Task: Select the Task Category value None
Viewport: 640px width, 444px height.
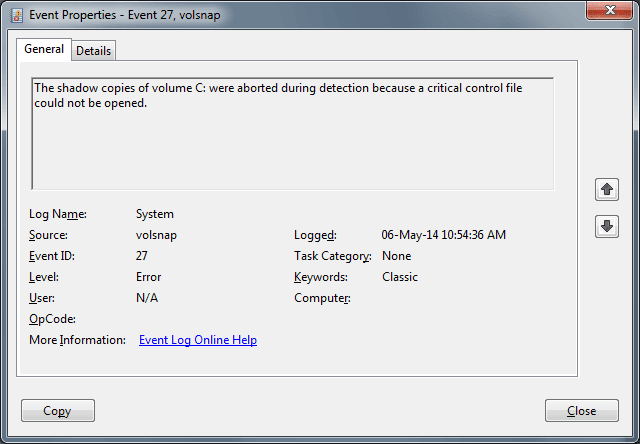Action: tap(397, 256)
